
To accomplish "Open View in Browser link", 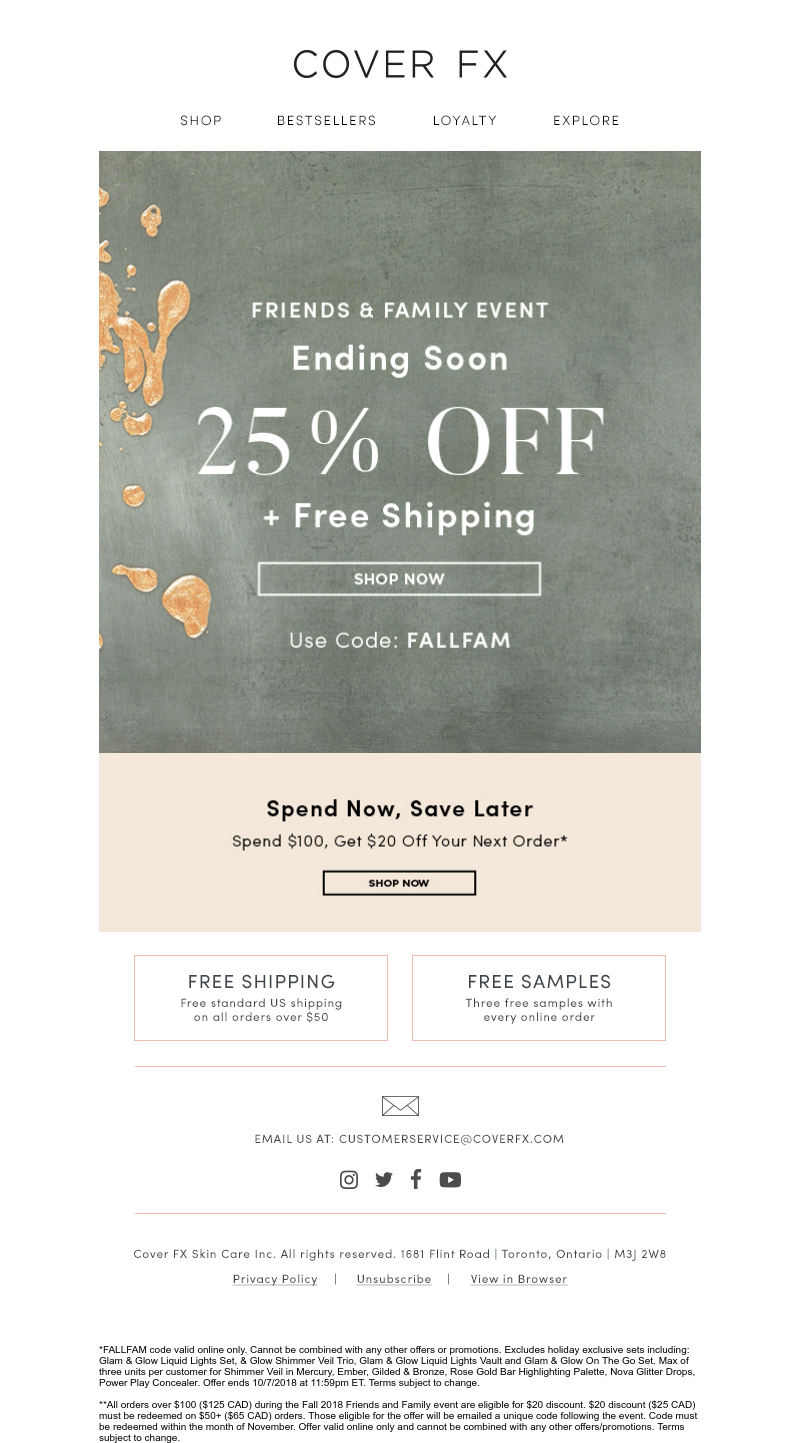I will 519,1280.
